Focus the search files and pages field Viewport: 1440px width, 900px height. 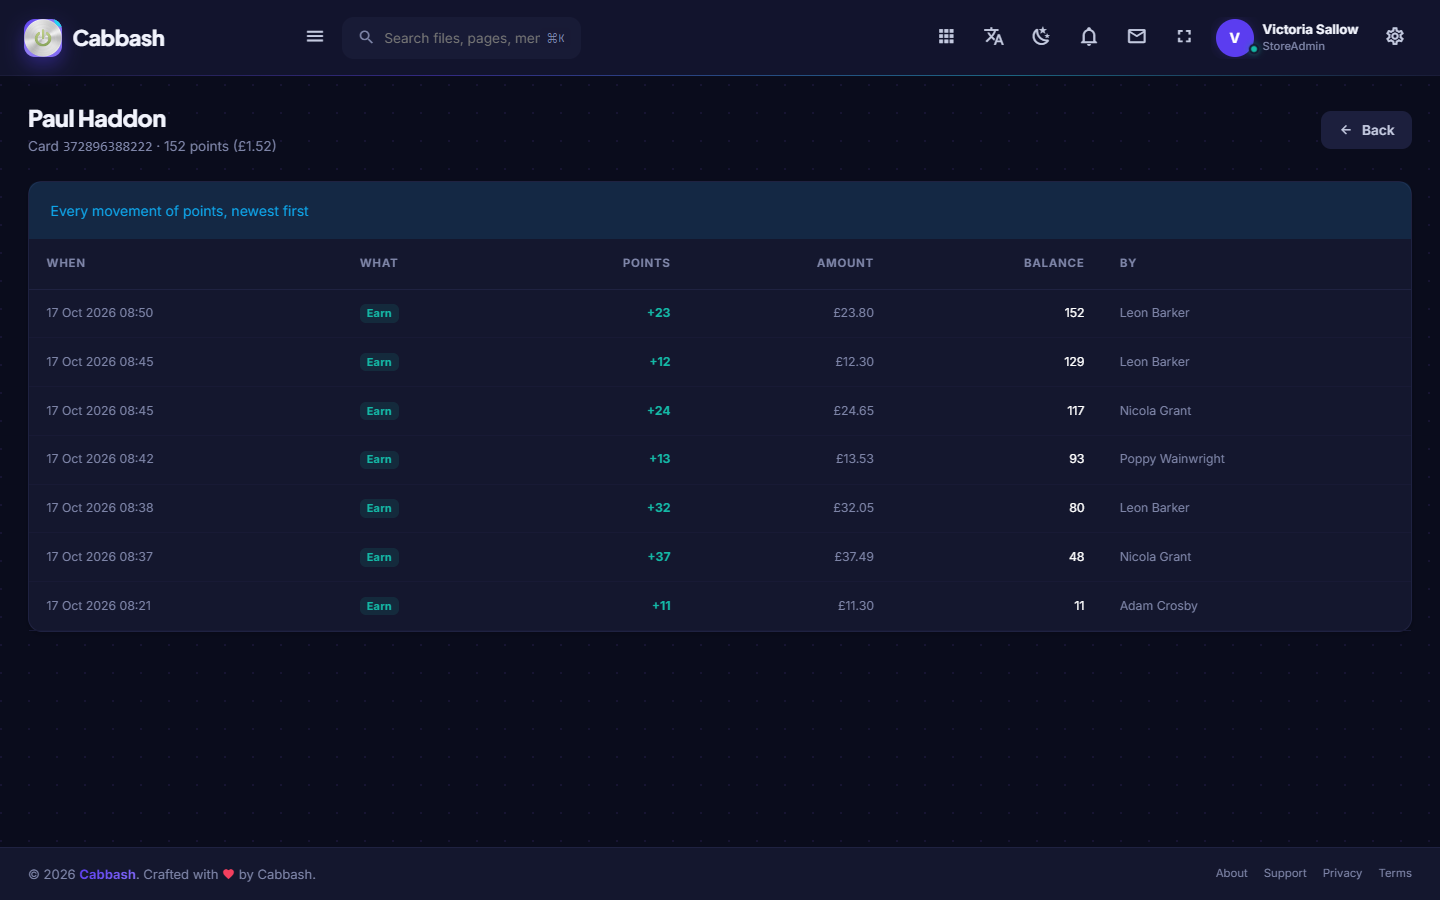462,38
